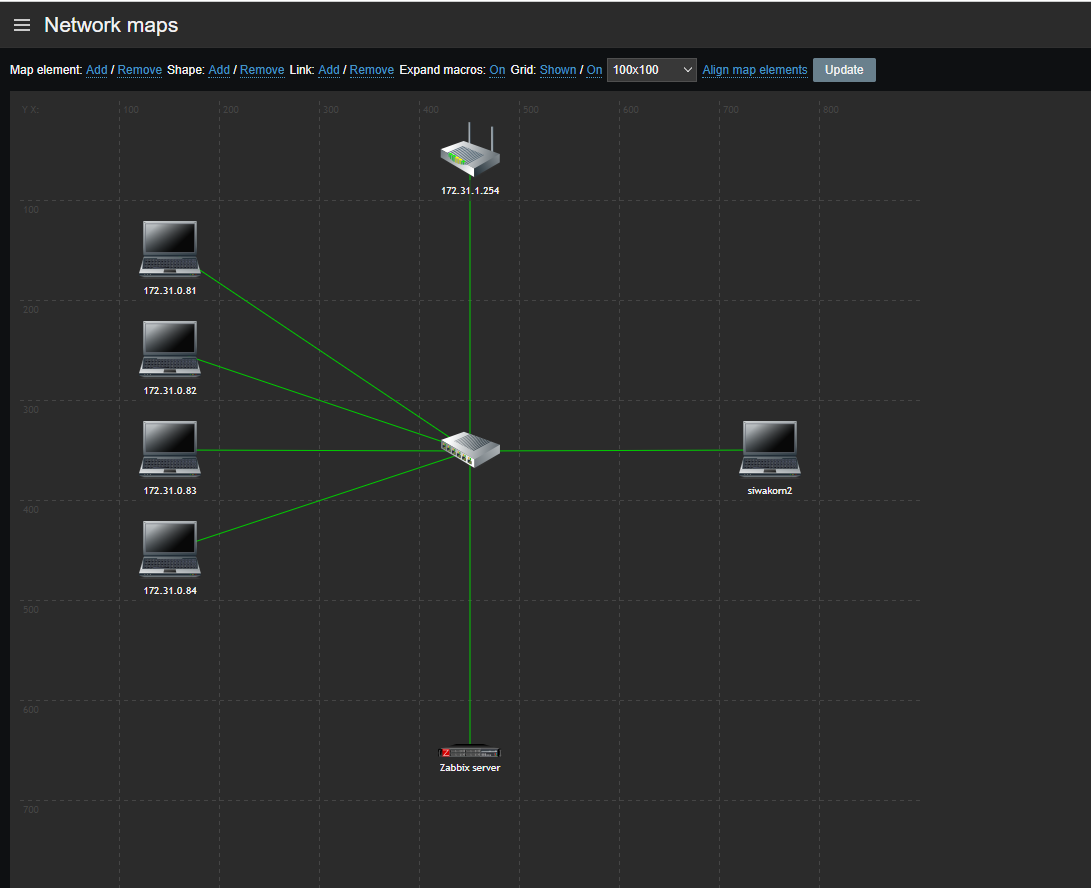Select the laptop icon 172.31.0.83
Image resolution: width=1091 pixels, height=888 pixels.
170,450
